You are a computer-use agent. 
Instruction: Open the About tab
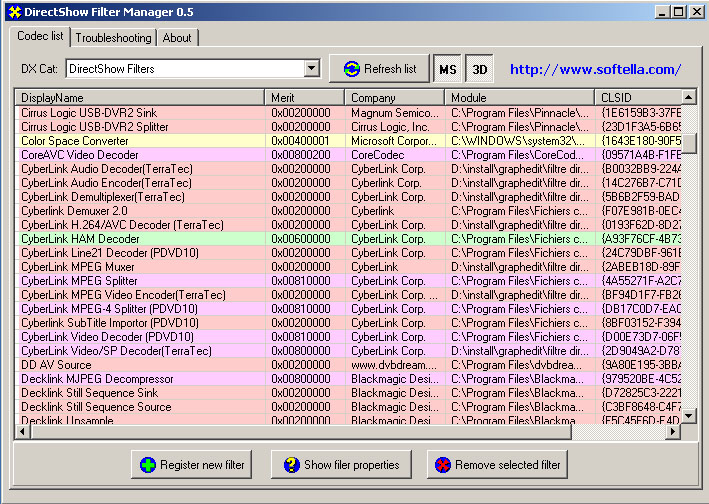pyautogui.click(x=177, y=38)
